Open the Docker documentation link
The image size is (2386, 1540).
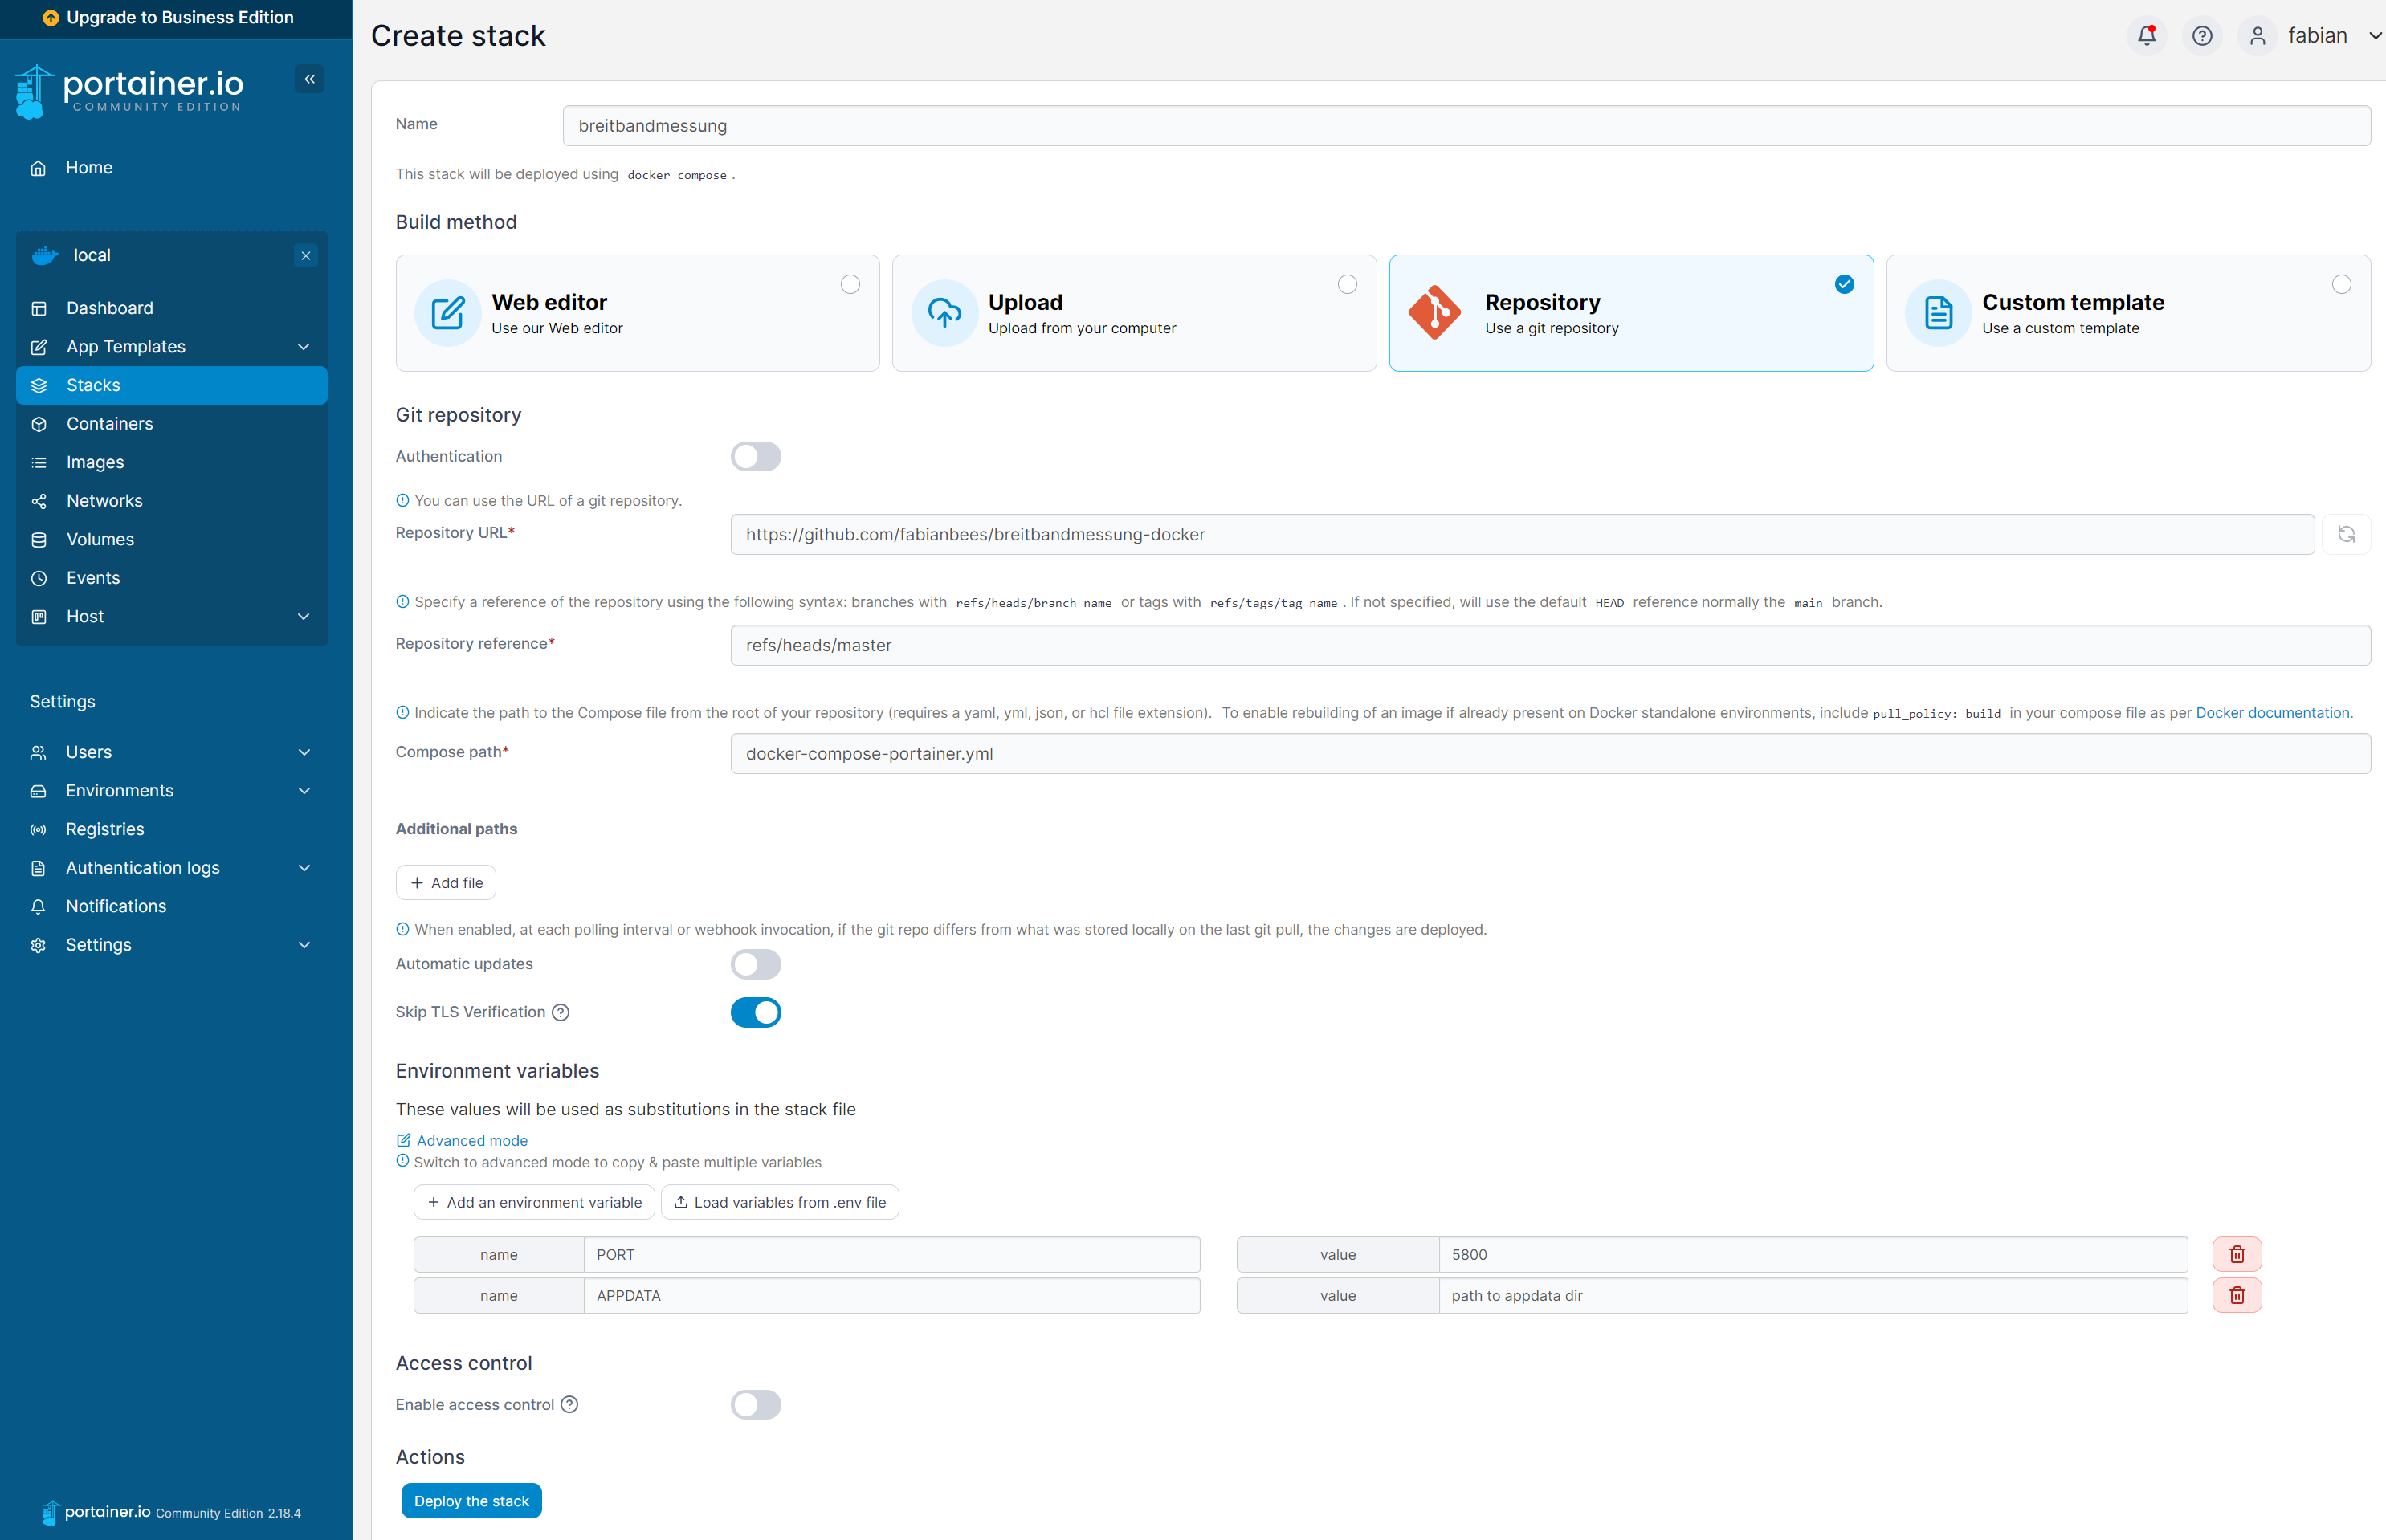pyautogui.click(x=2271, y=713)
